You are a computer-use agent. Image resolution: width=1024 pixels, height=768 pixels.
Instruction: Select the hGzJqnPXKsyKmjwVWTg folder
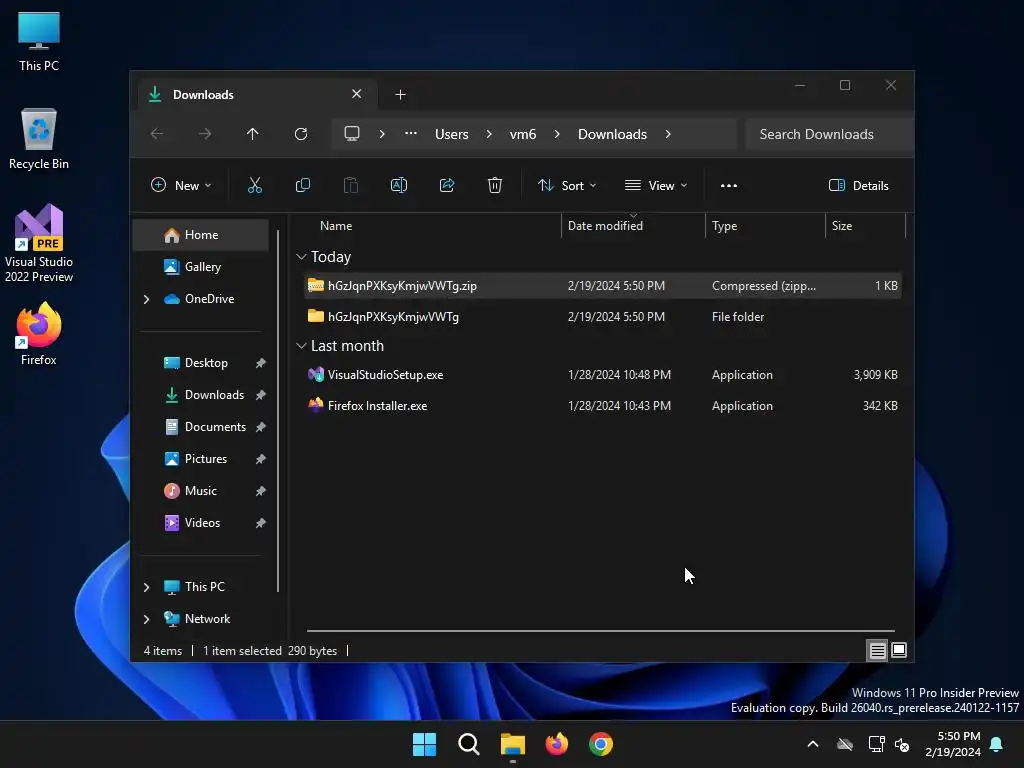click(x=603, y=317)
